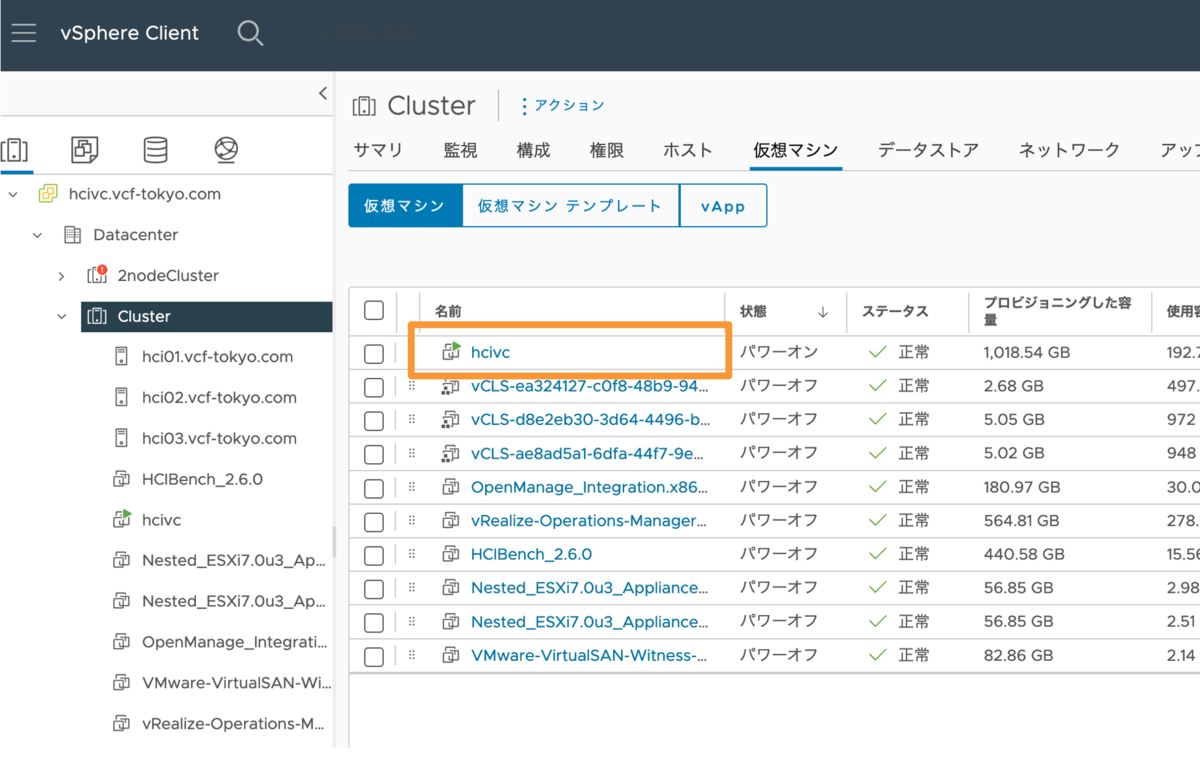Viewport: 1200px width, 772px height.
Task: Check the box for vCLS-d8e2eb30 row
Action: [374, 421]
